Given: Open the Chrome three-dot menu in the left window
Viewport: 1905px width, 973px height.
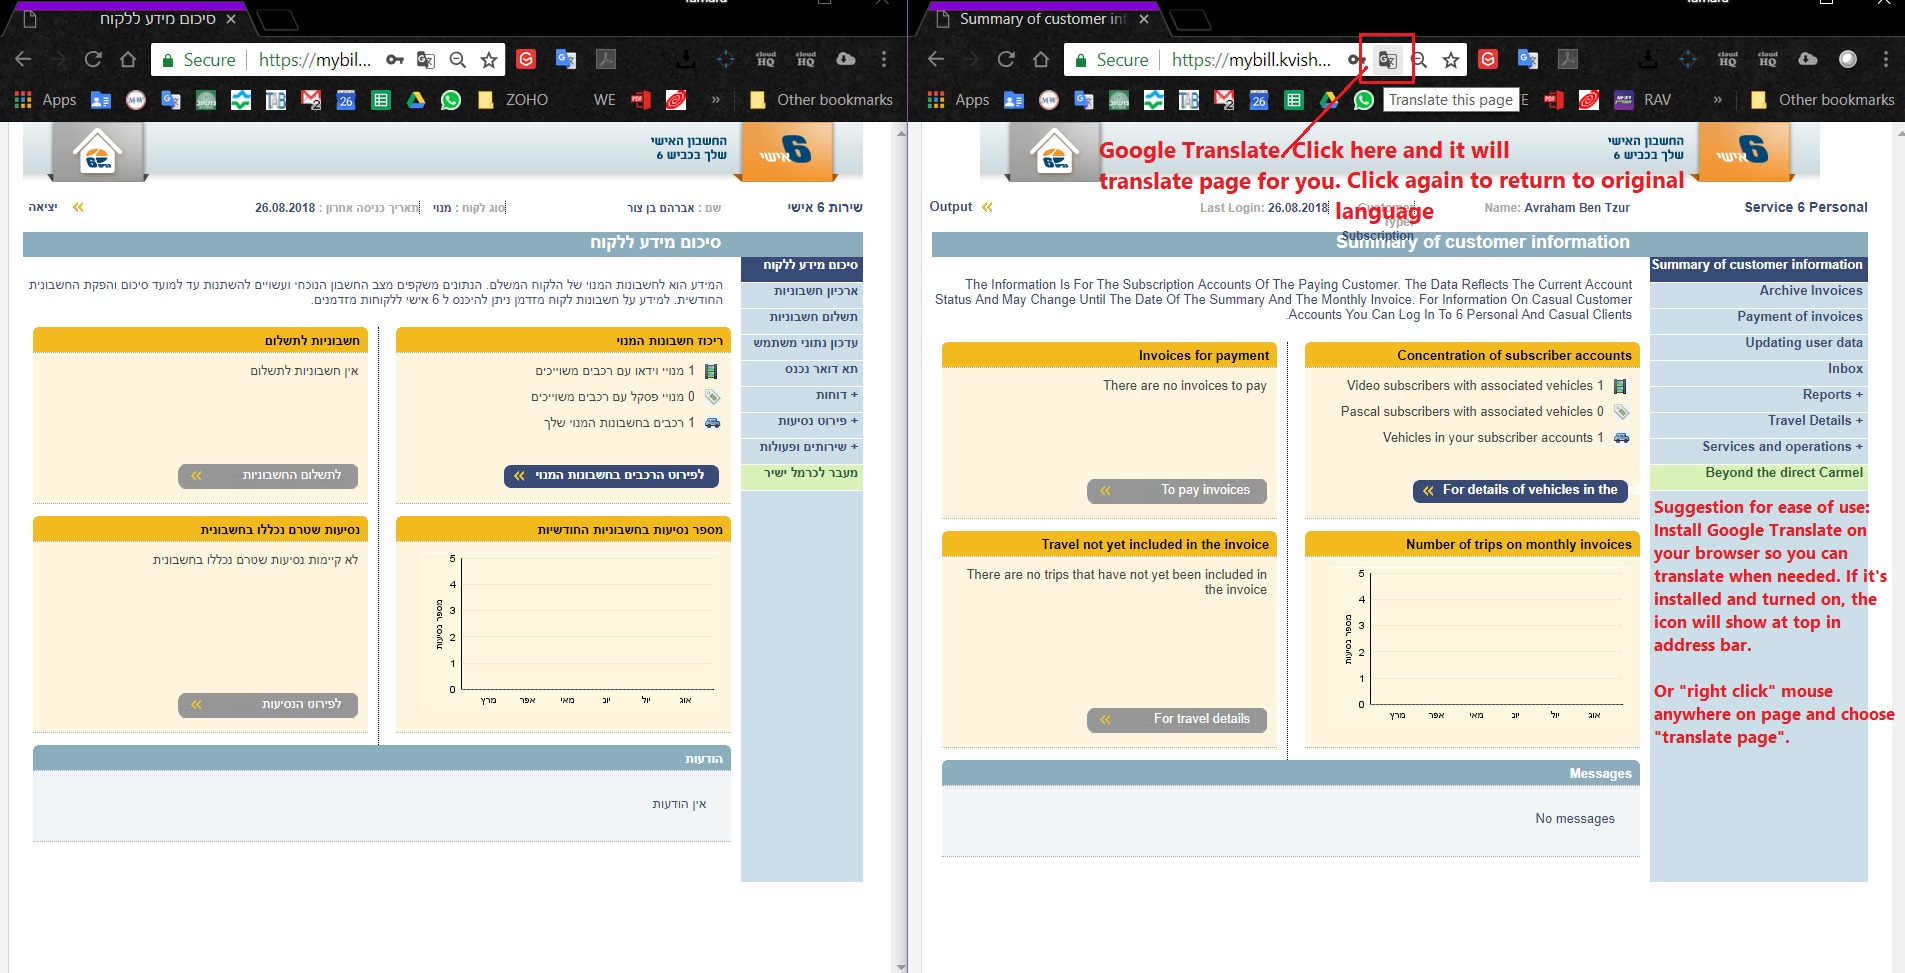Looking at the screenshot, I should click(x=884, y=59).
